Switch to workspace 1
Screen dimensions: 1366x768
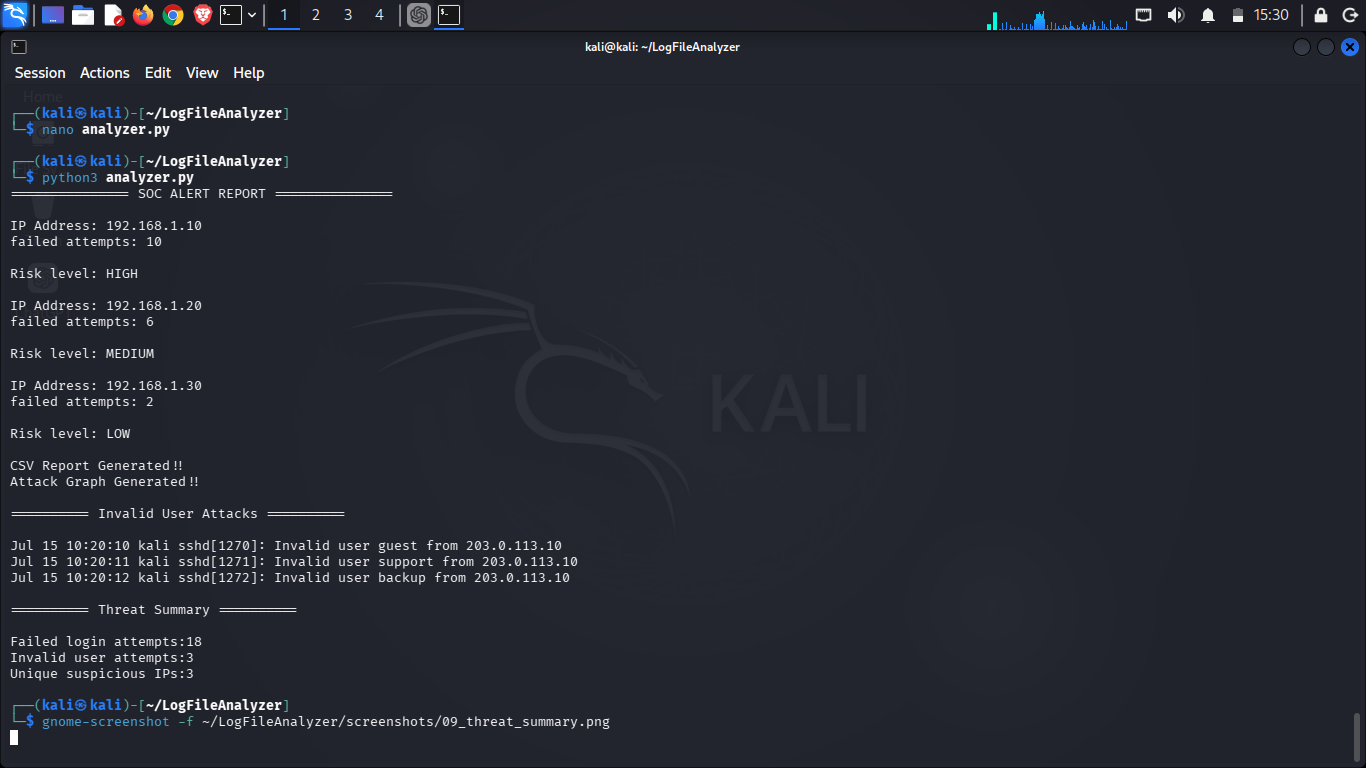284,15
